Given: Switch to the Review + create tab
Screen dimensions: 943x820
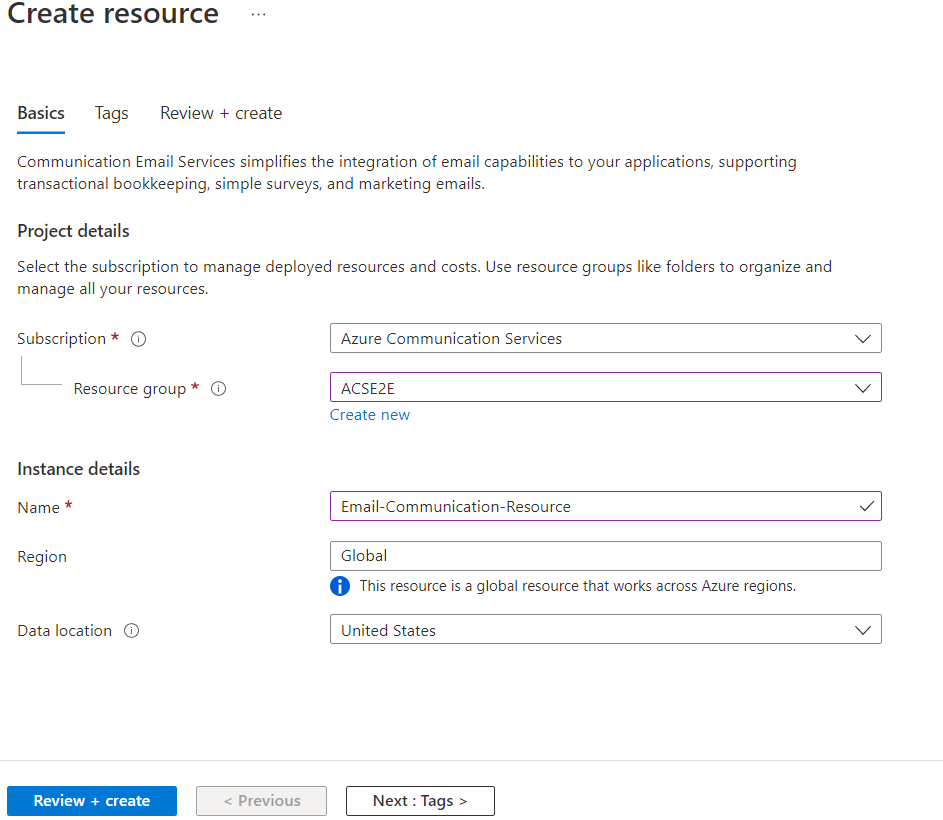Looking at the screenshot, I should [220, 113].
